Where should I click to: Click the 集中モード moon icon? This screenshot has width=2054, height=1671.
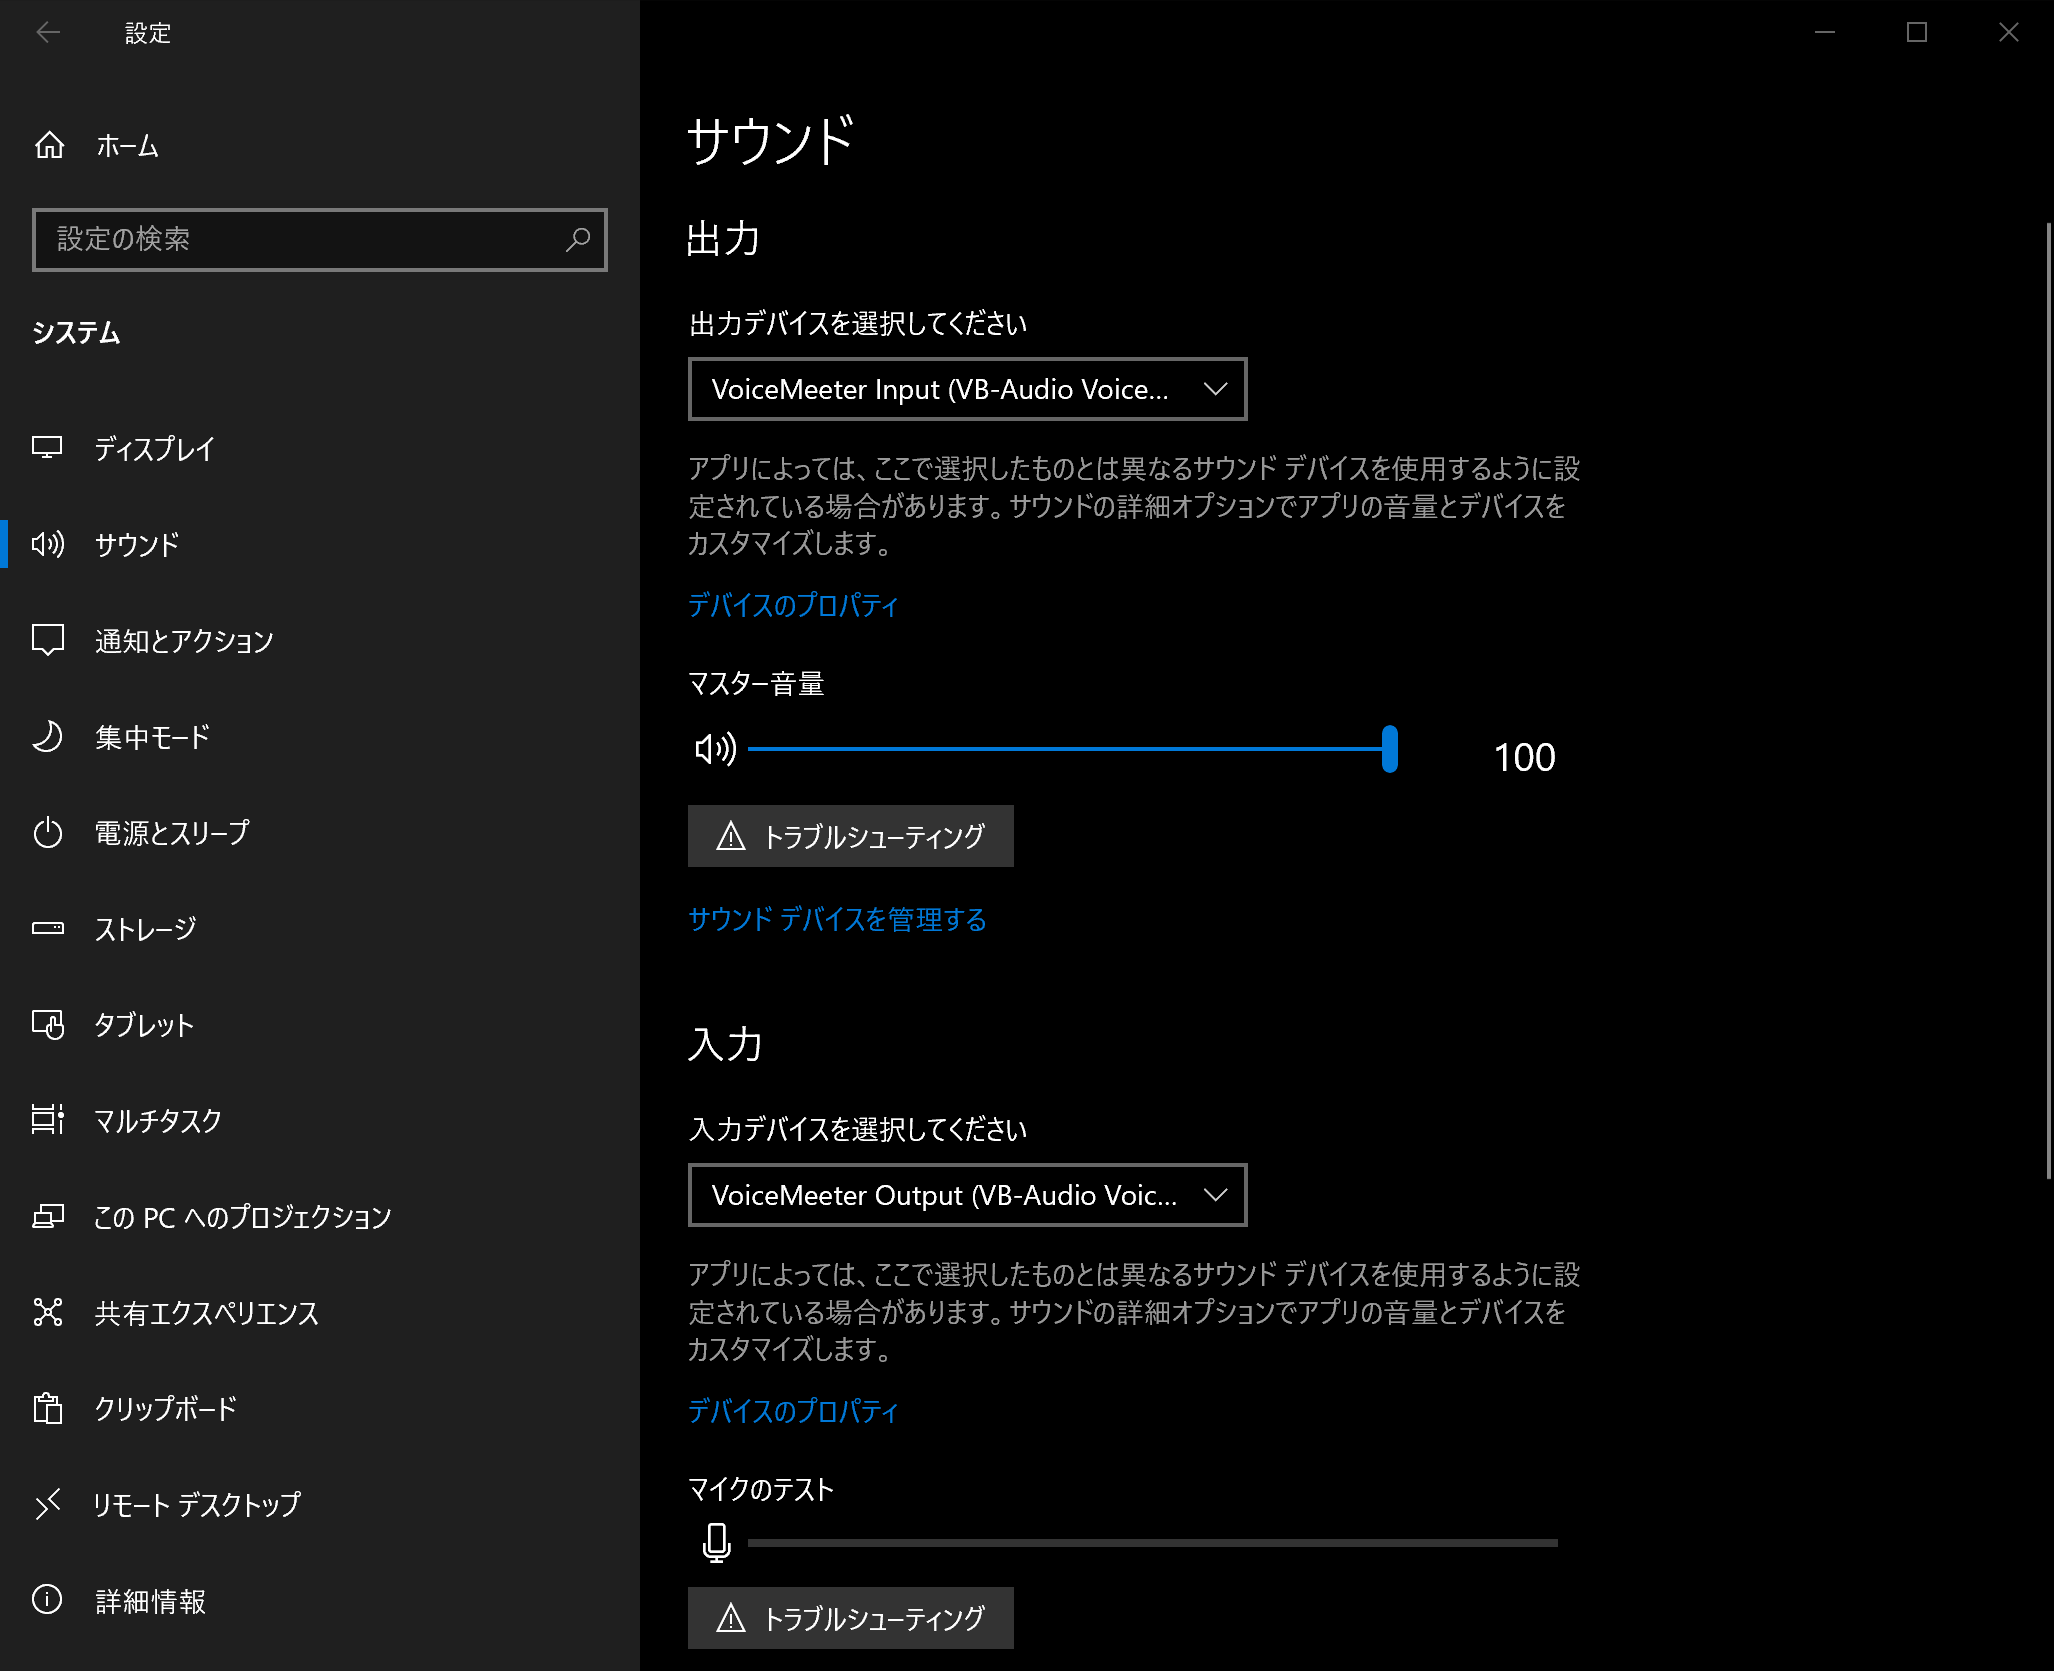point(48,737)
